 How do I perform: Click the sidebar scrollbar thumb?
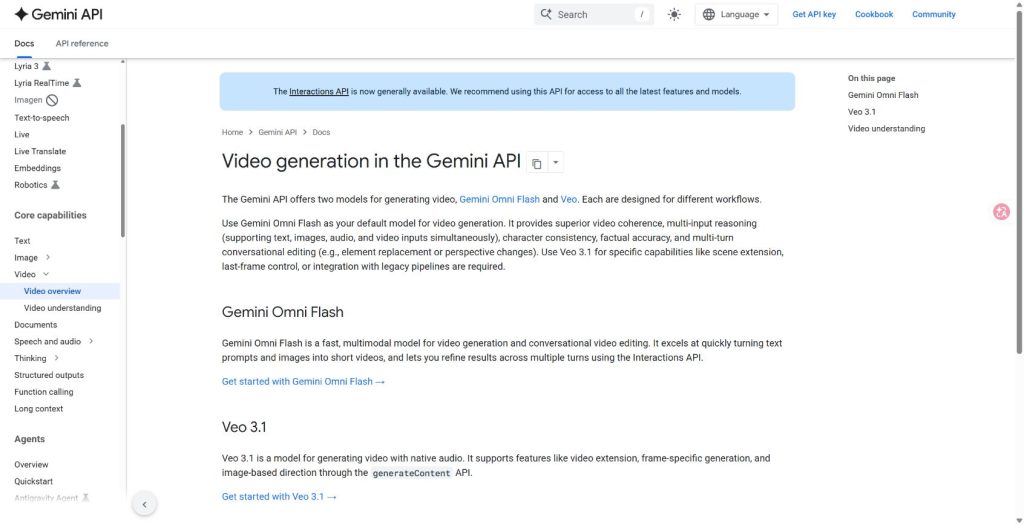tap(122, 180)
